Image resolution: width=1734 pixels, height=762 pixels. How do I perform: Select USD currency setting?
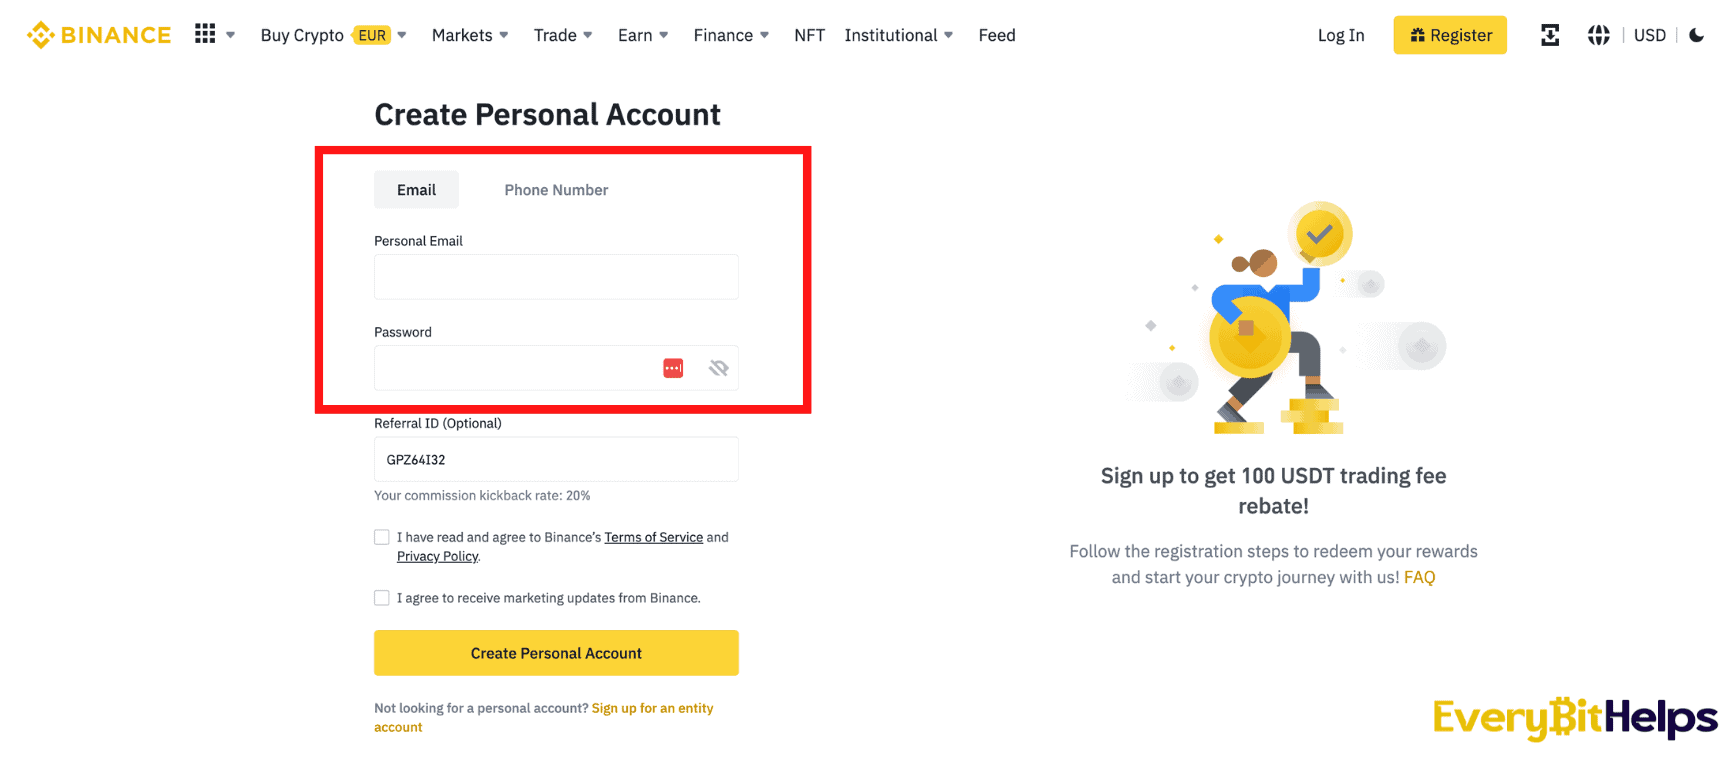1650,35
